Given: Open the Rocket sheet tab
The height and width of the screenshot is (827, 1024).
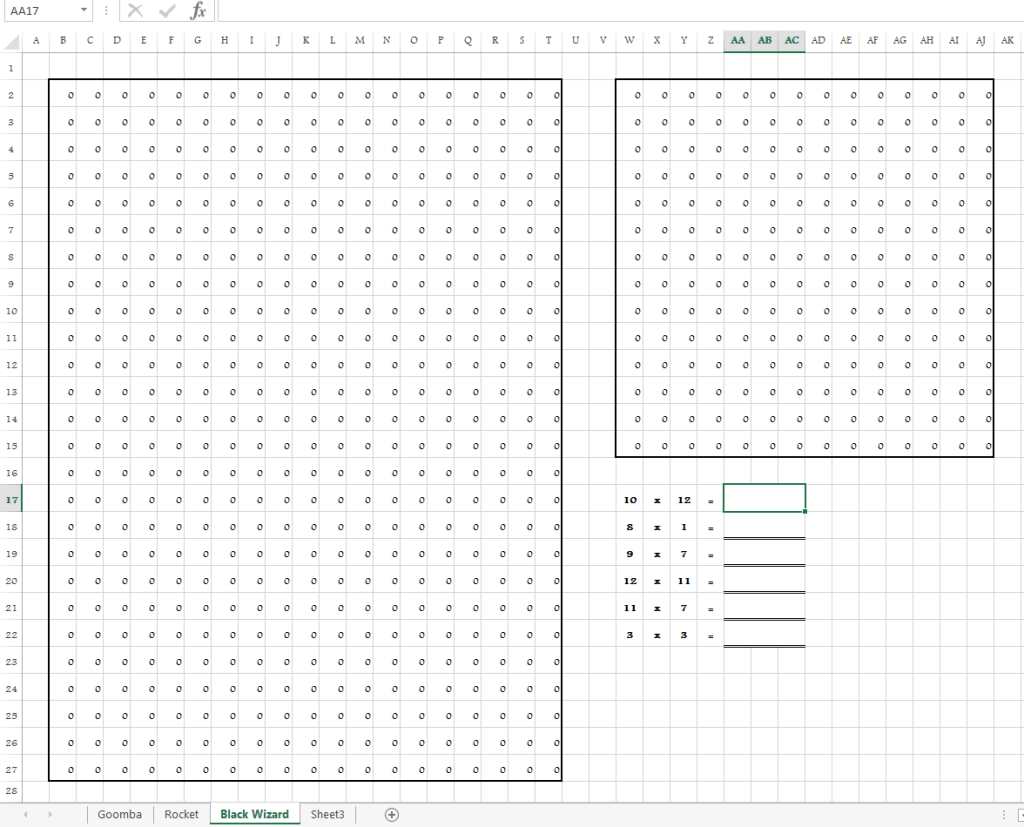Looking at the screenshot, I should tap(182, 814).
